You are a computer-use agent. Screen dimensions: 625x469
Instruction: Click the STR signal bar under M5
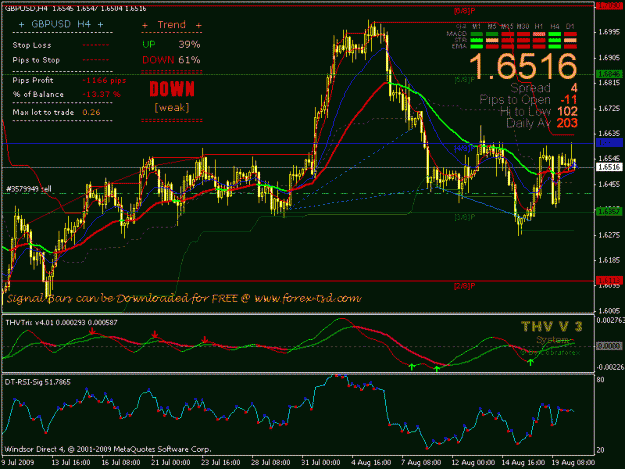tap(492, 40)
